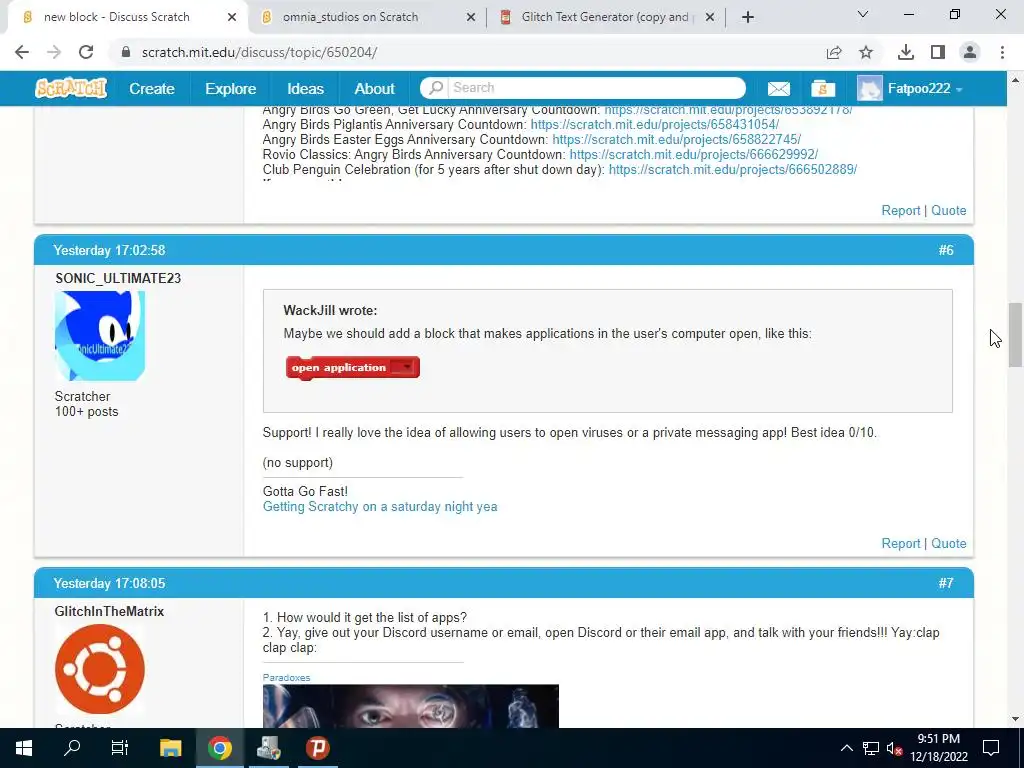Image resolution: width=1024 pixels, height=768 pixels.
Task: Click the red open application block
Action: coord(353,368)
